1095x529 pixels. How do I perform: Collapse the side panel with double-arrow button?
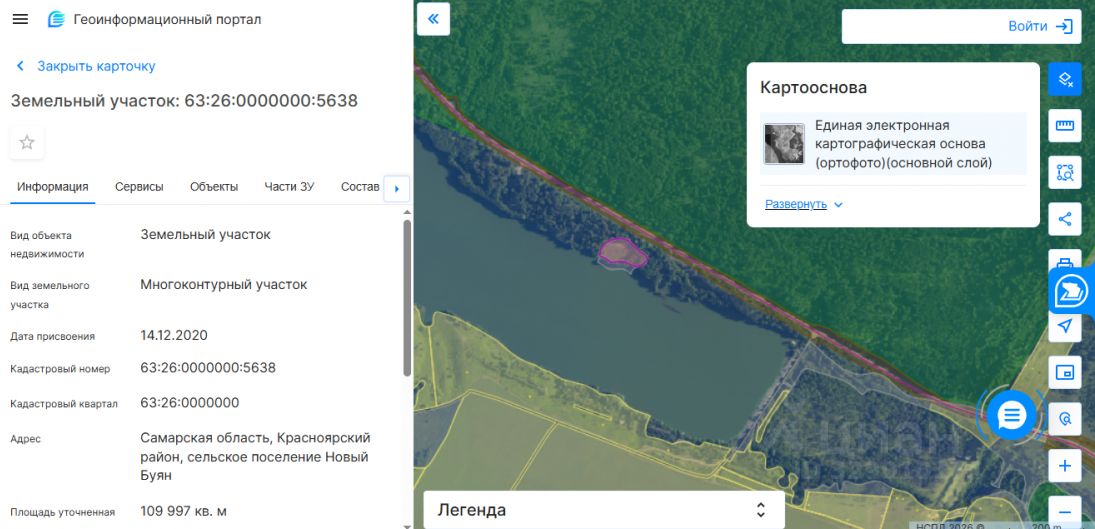click(433, 19)
